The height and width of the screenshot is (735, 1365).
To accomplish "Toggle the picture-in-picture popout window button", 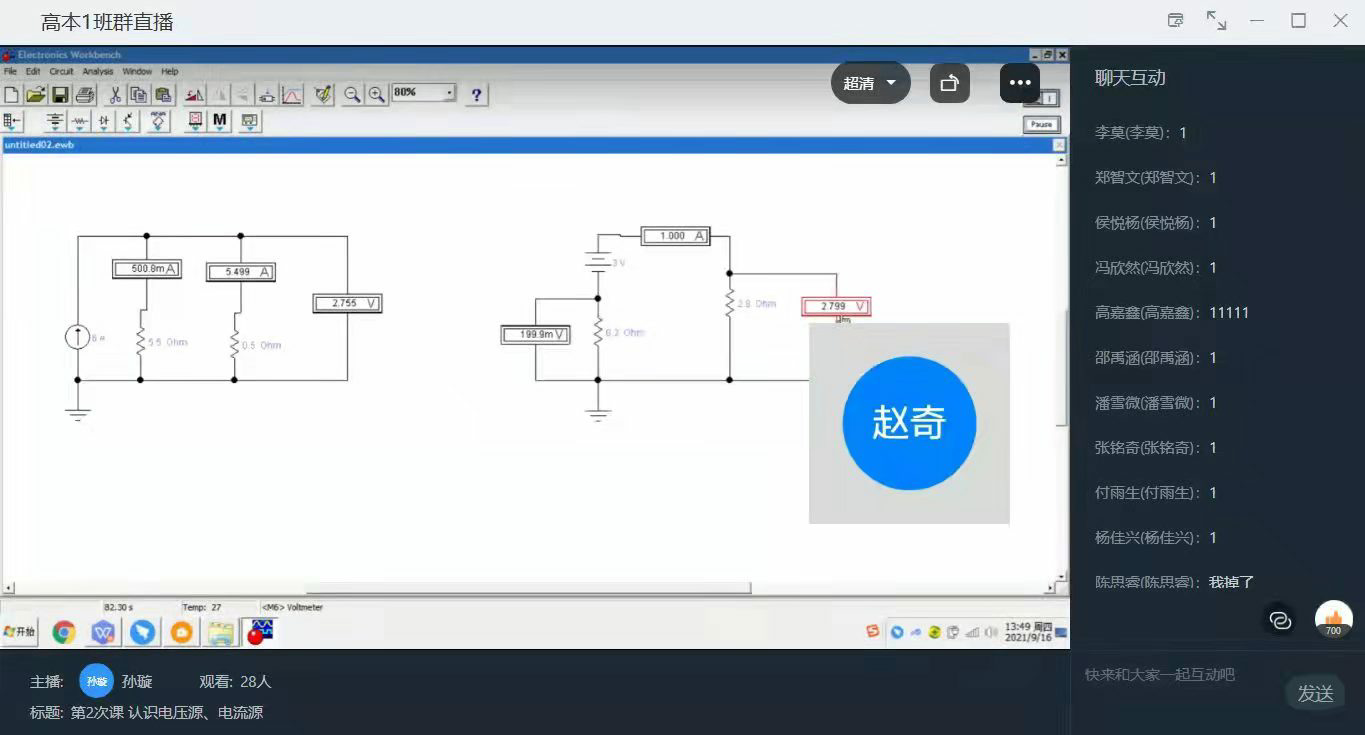I will coord(949,83).
